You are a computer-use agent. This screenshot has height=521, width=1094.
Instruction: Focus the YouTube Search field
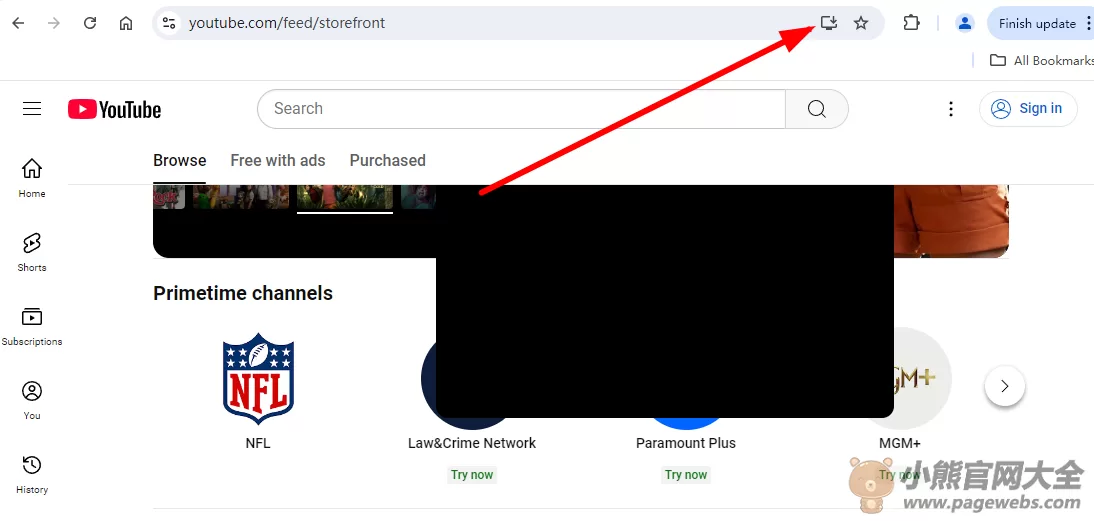click(x=521, y=109)
